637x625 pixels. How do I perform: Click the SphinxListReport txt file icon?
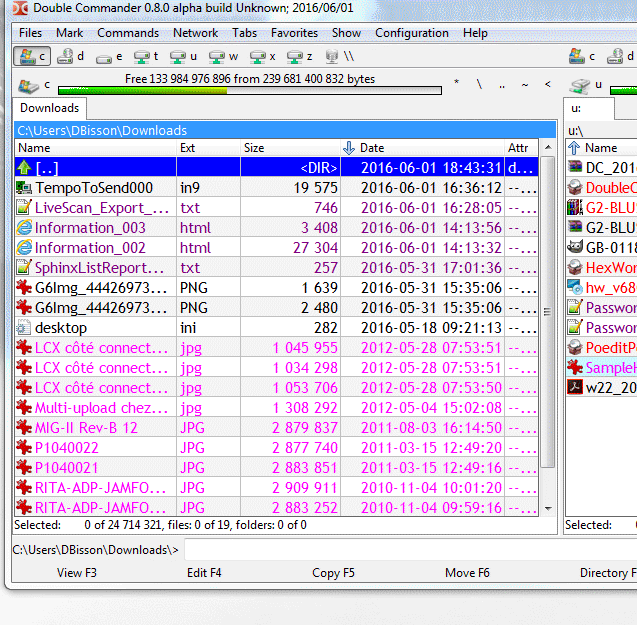pyautogui.click(x=24, y=267)
